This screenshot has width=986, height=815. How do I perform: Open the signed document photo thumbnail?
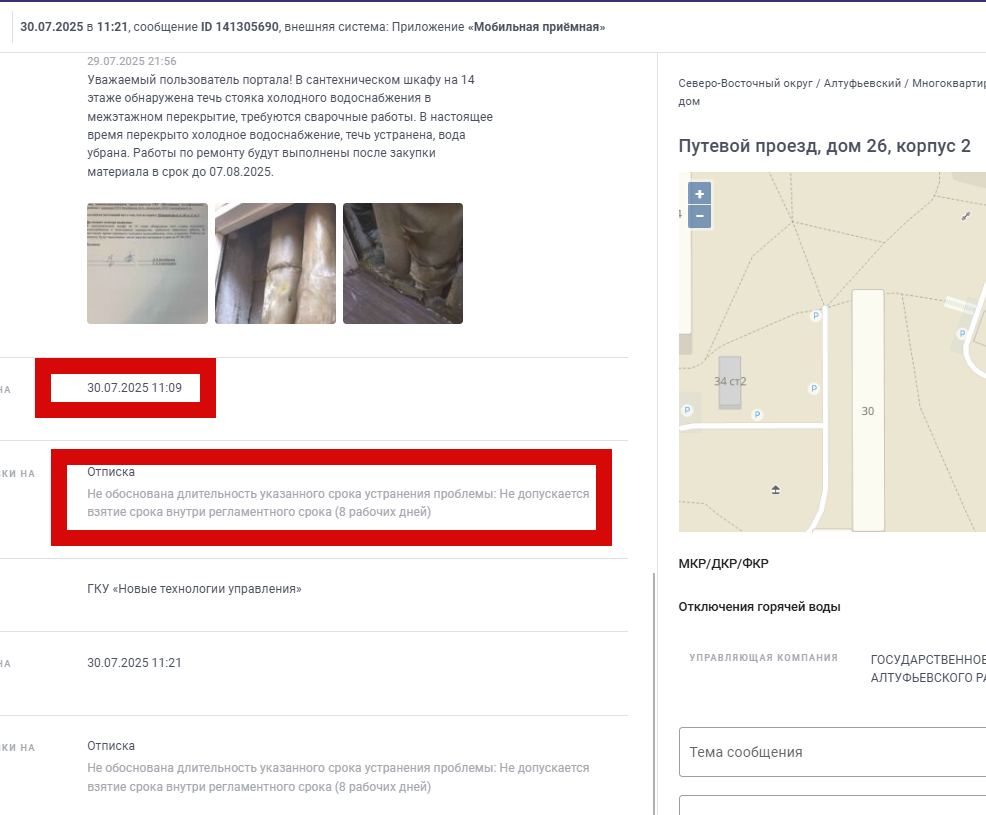pyautogui.click(x=147, y=263)
